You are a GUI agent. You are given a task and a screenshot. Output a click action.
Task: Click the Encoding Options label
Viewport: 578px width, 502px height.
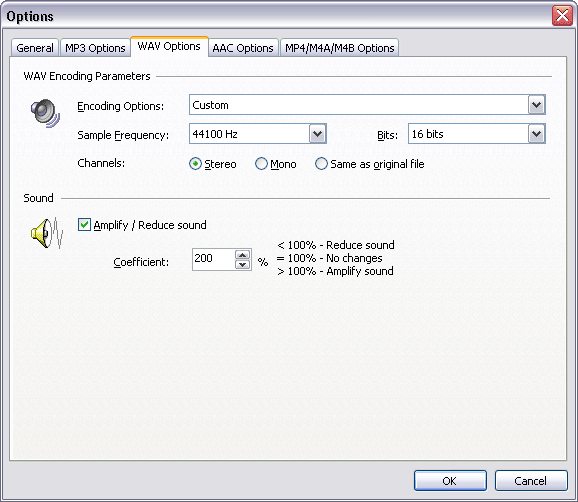click(121, 106)
